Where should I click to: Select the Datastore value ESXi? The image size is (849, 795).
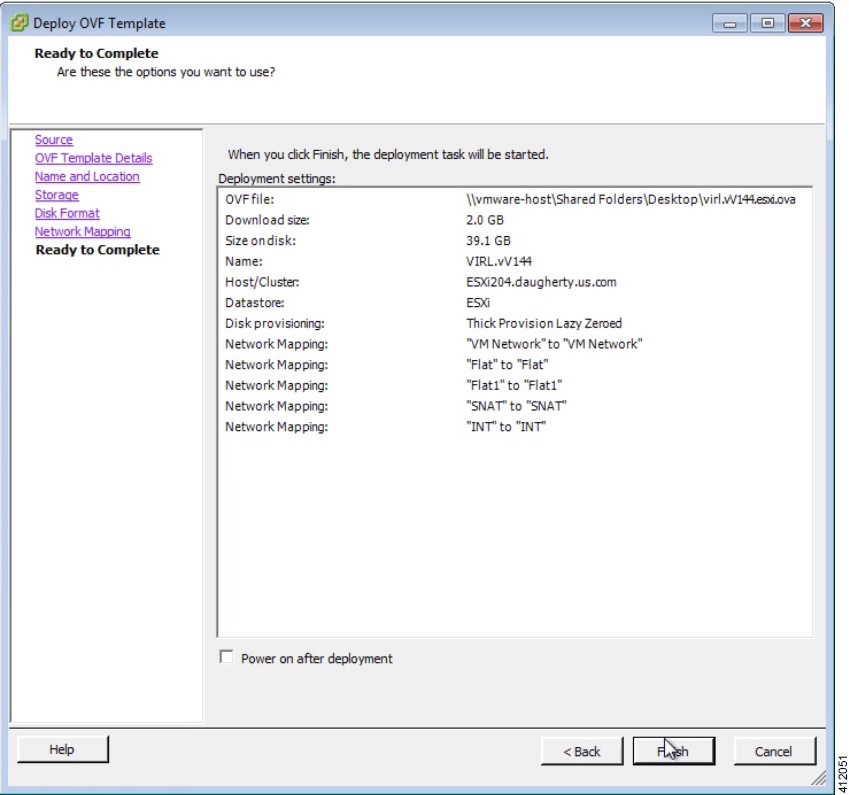[x=478, y=303]
